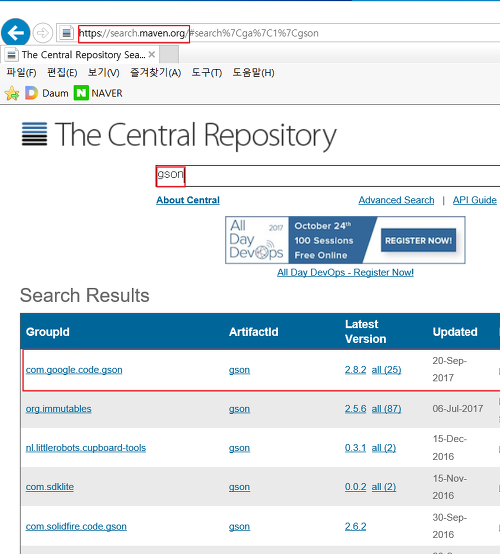Open the com.google.code.gson group link
This screenshot has width=500, height=554.
click(x=74, y=370)
